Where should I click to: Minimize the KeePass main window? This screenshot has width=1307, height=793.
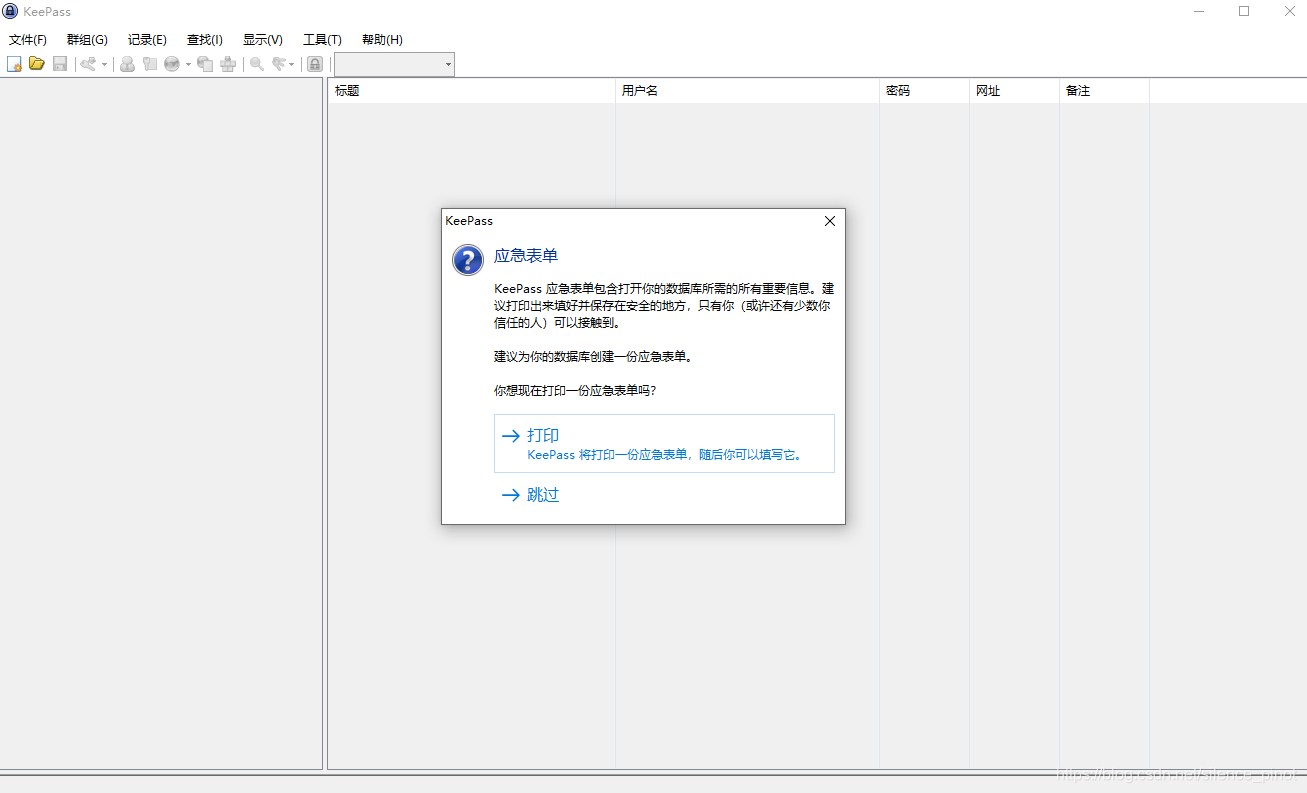click(1198, 11)
